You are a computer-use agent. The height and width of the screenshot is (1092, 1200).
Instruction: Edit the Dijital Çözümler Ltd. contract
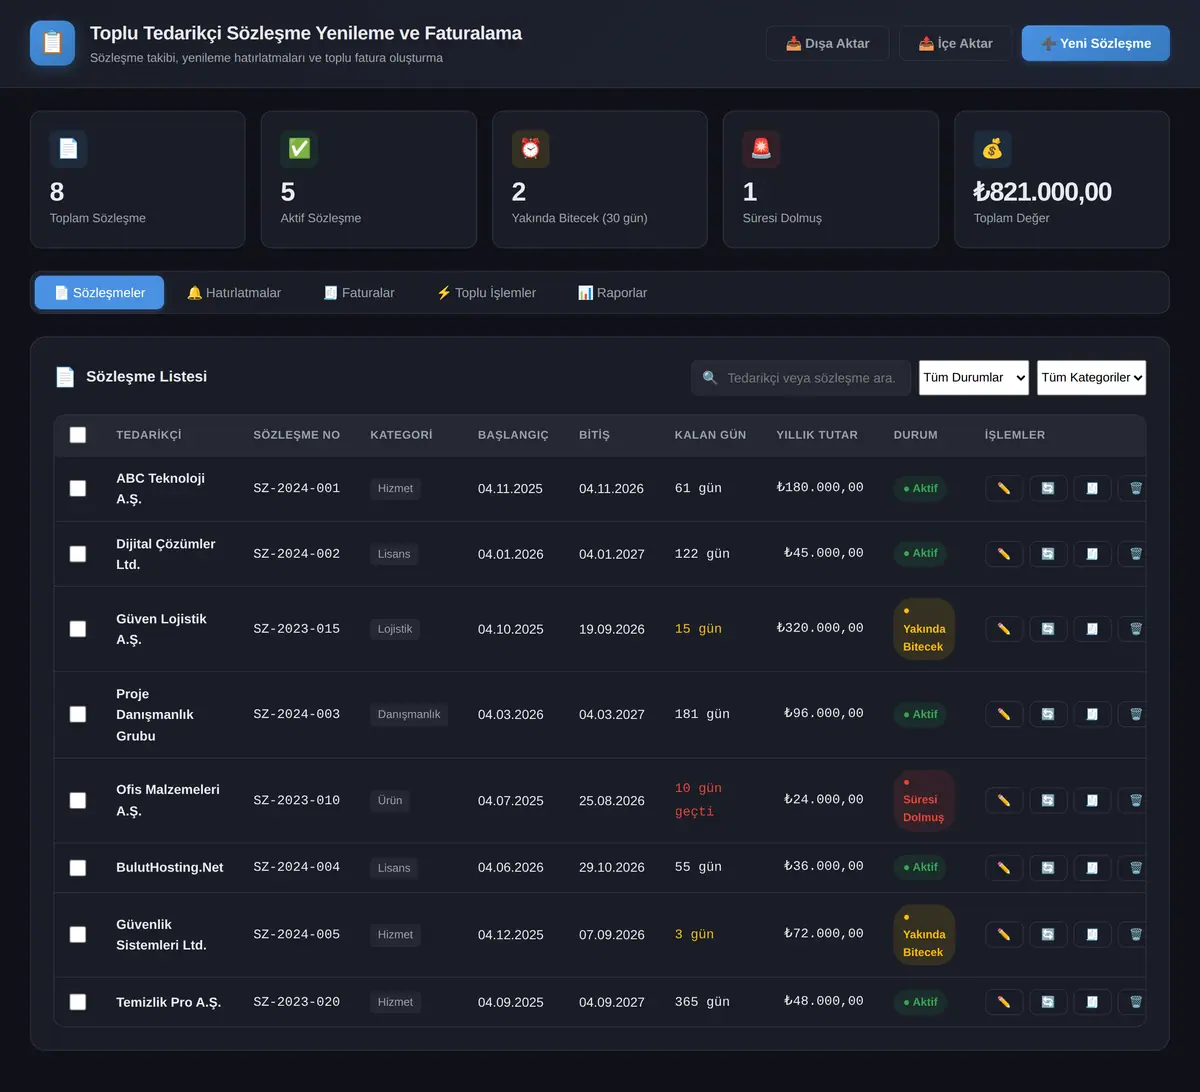tap(1004, 554)
